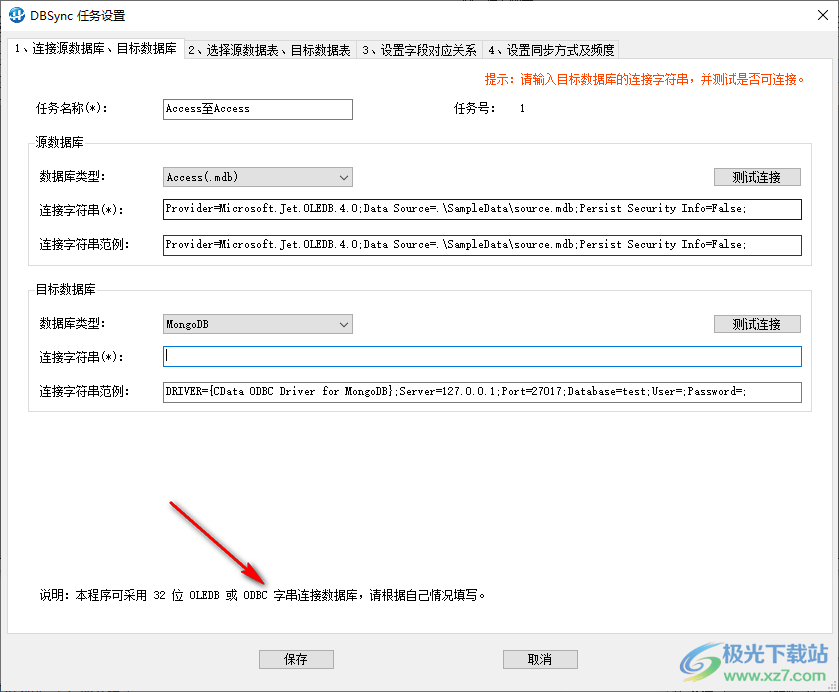Open tab 4 设置同步方式及频度
839x692 pixels.
tap(551, 50)
